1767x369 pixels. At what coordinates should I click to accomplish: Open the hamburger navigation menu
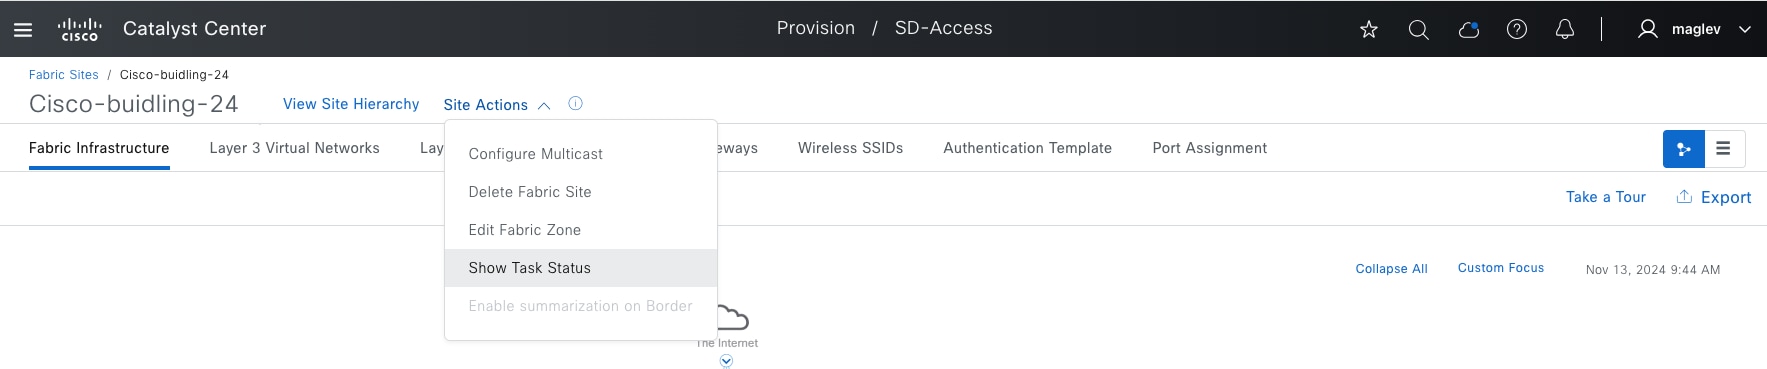(23, 30)
